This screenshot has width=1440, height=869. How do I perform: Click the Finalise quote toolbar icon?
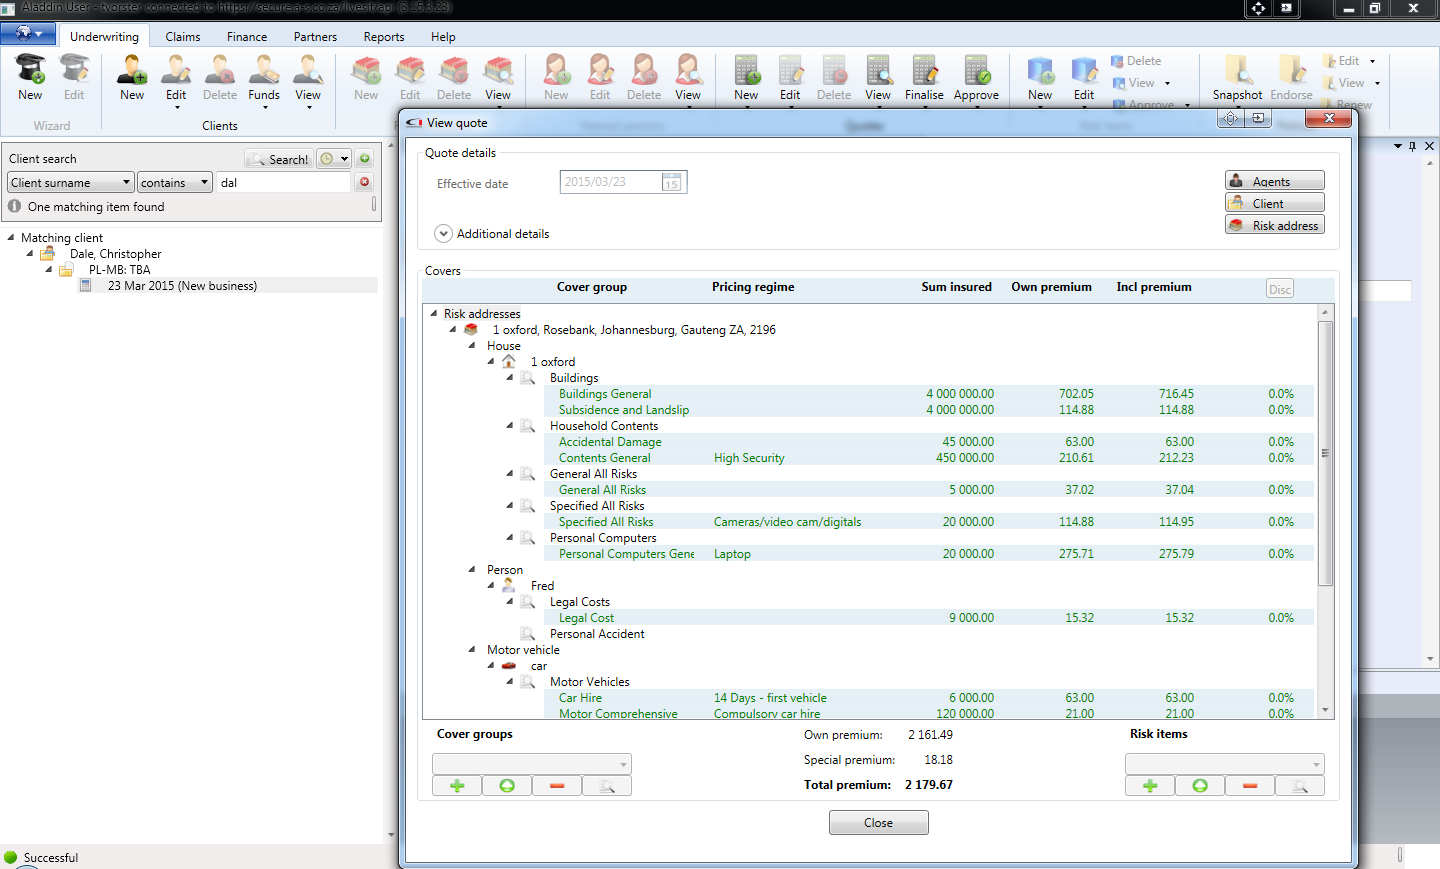tap(924, 78)
